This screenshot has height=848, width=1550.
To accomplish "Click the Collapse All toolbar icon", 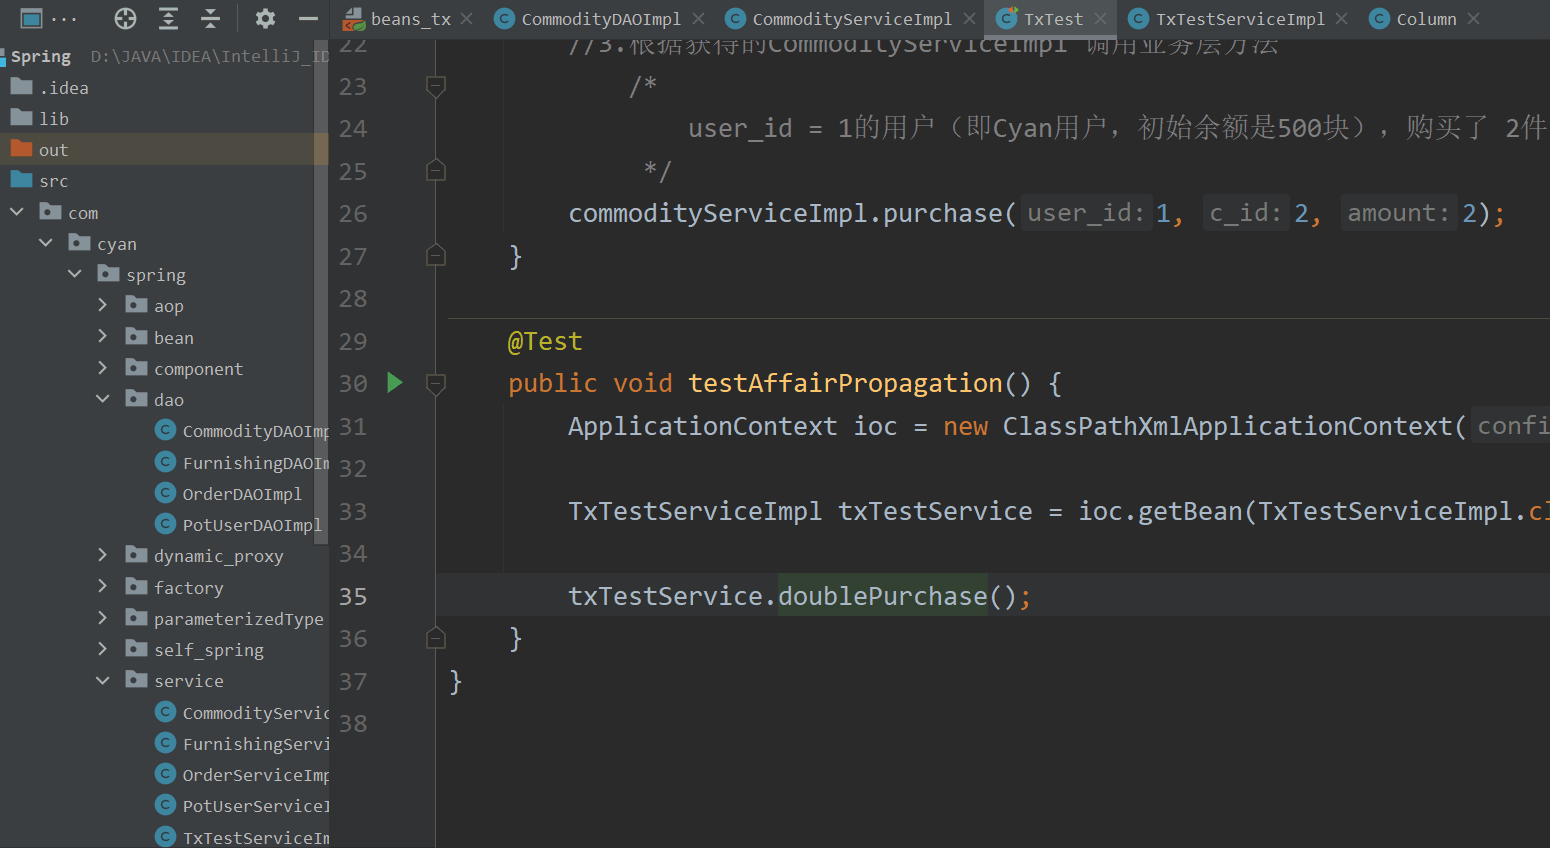I will (210, 18).
